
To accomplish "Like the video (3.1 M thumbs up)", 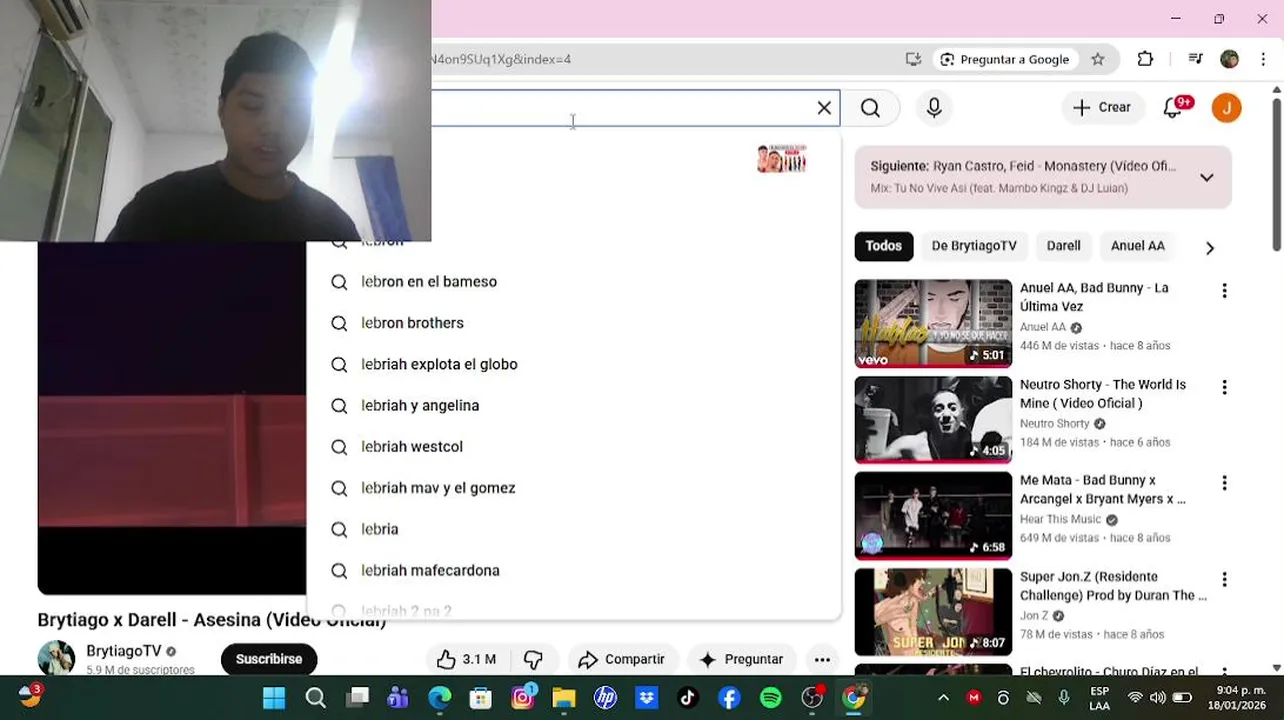I will click(x=466, y=659).
